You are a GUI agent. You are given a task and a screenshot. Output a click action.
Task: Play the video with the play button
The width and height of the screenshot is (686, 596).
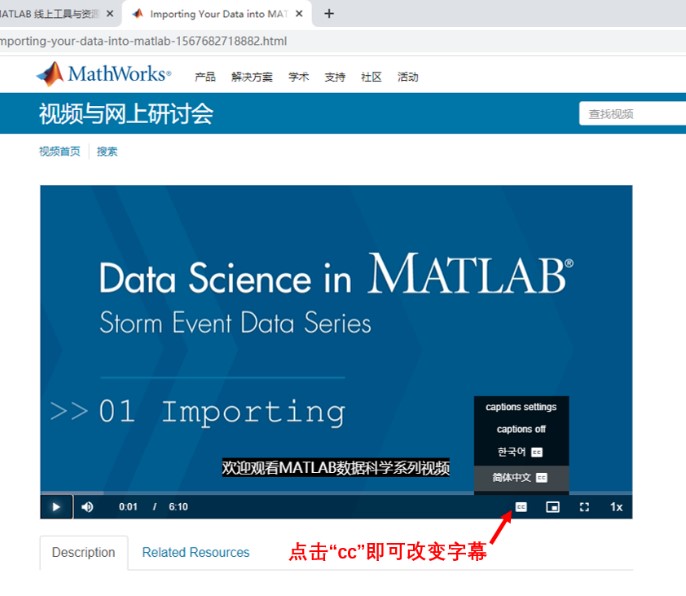click(56, 507)
